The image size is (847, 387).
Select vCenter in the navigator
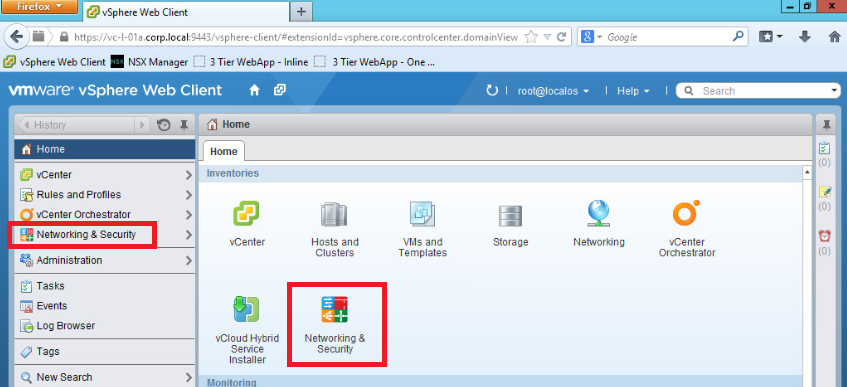click(105, 175)
